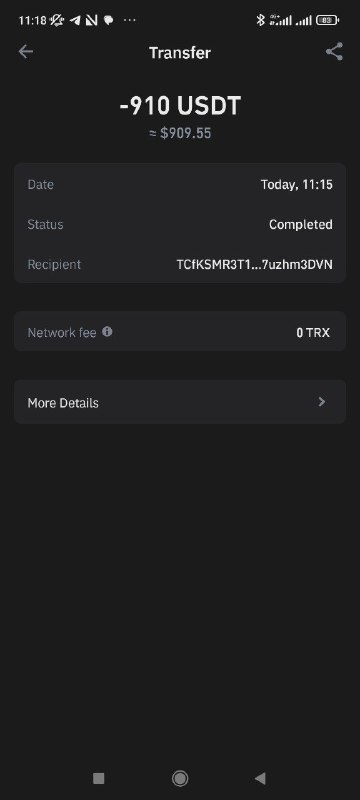
Task: Tap Android home circle button
Action: (x=180, y=778)
